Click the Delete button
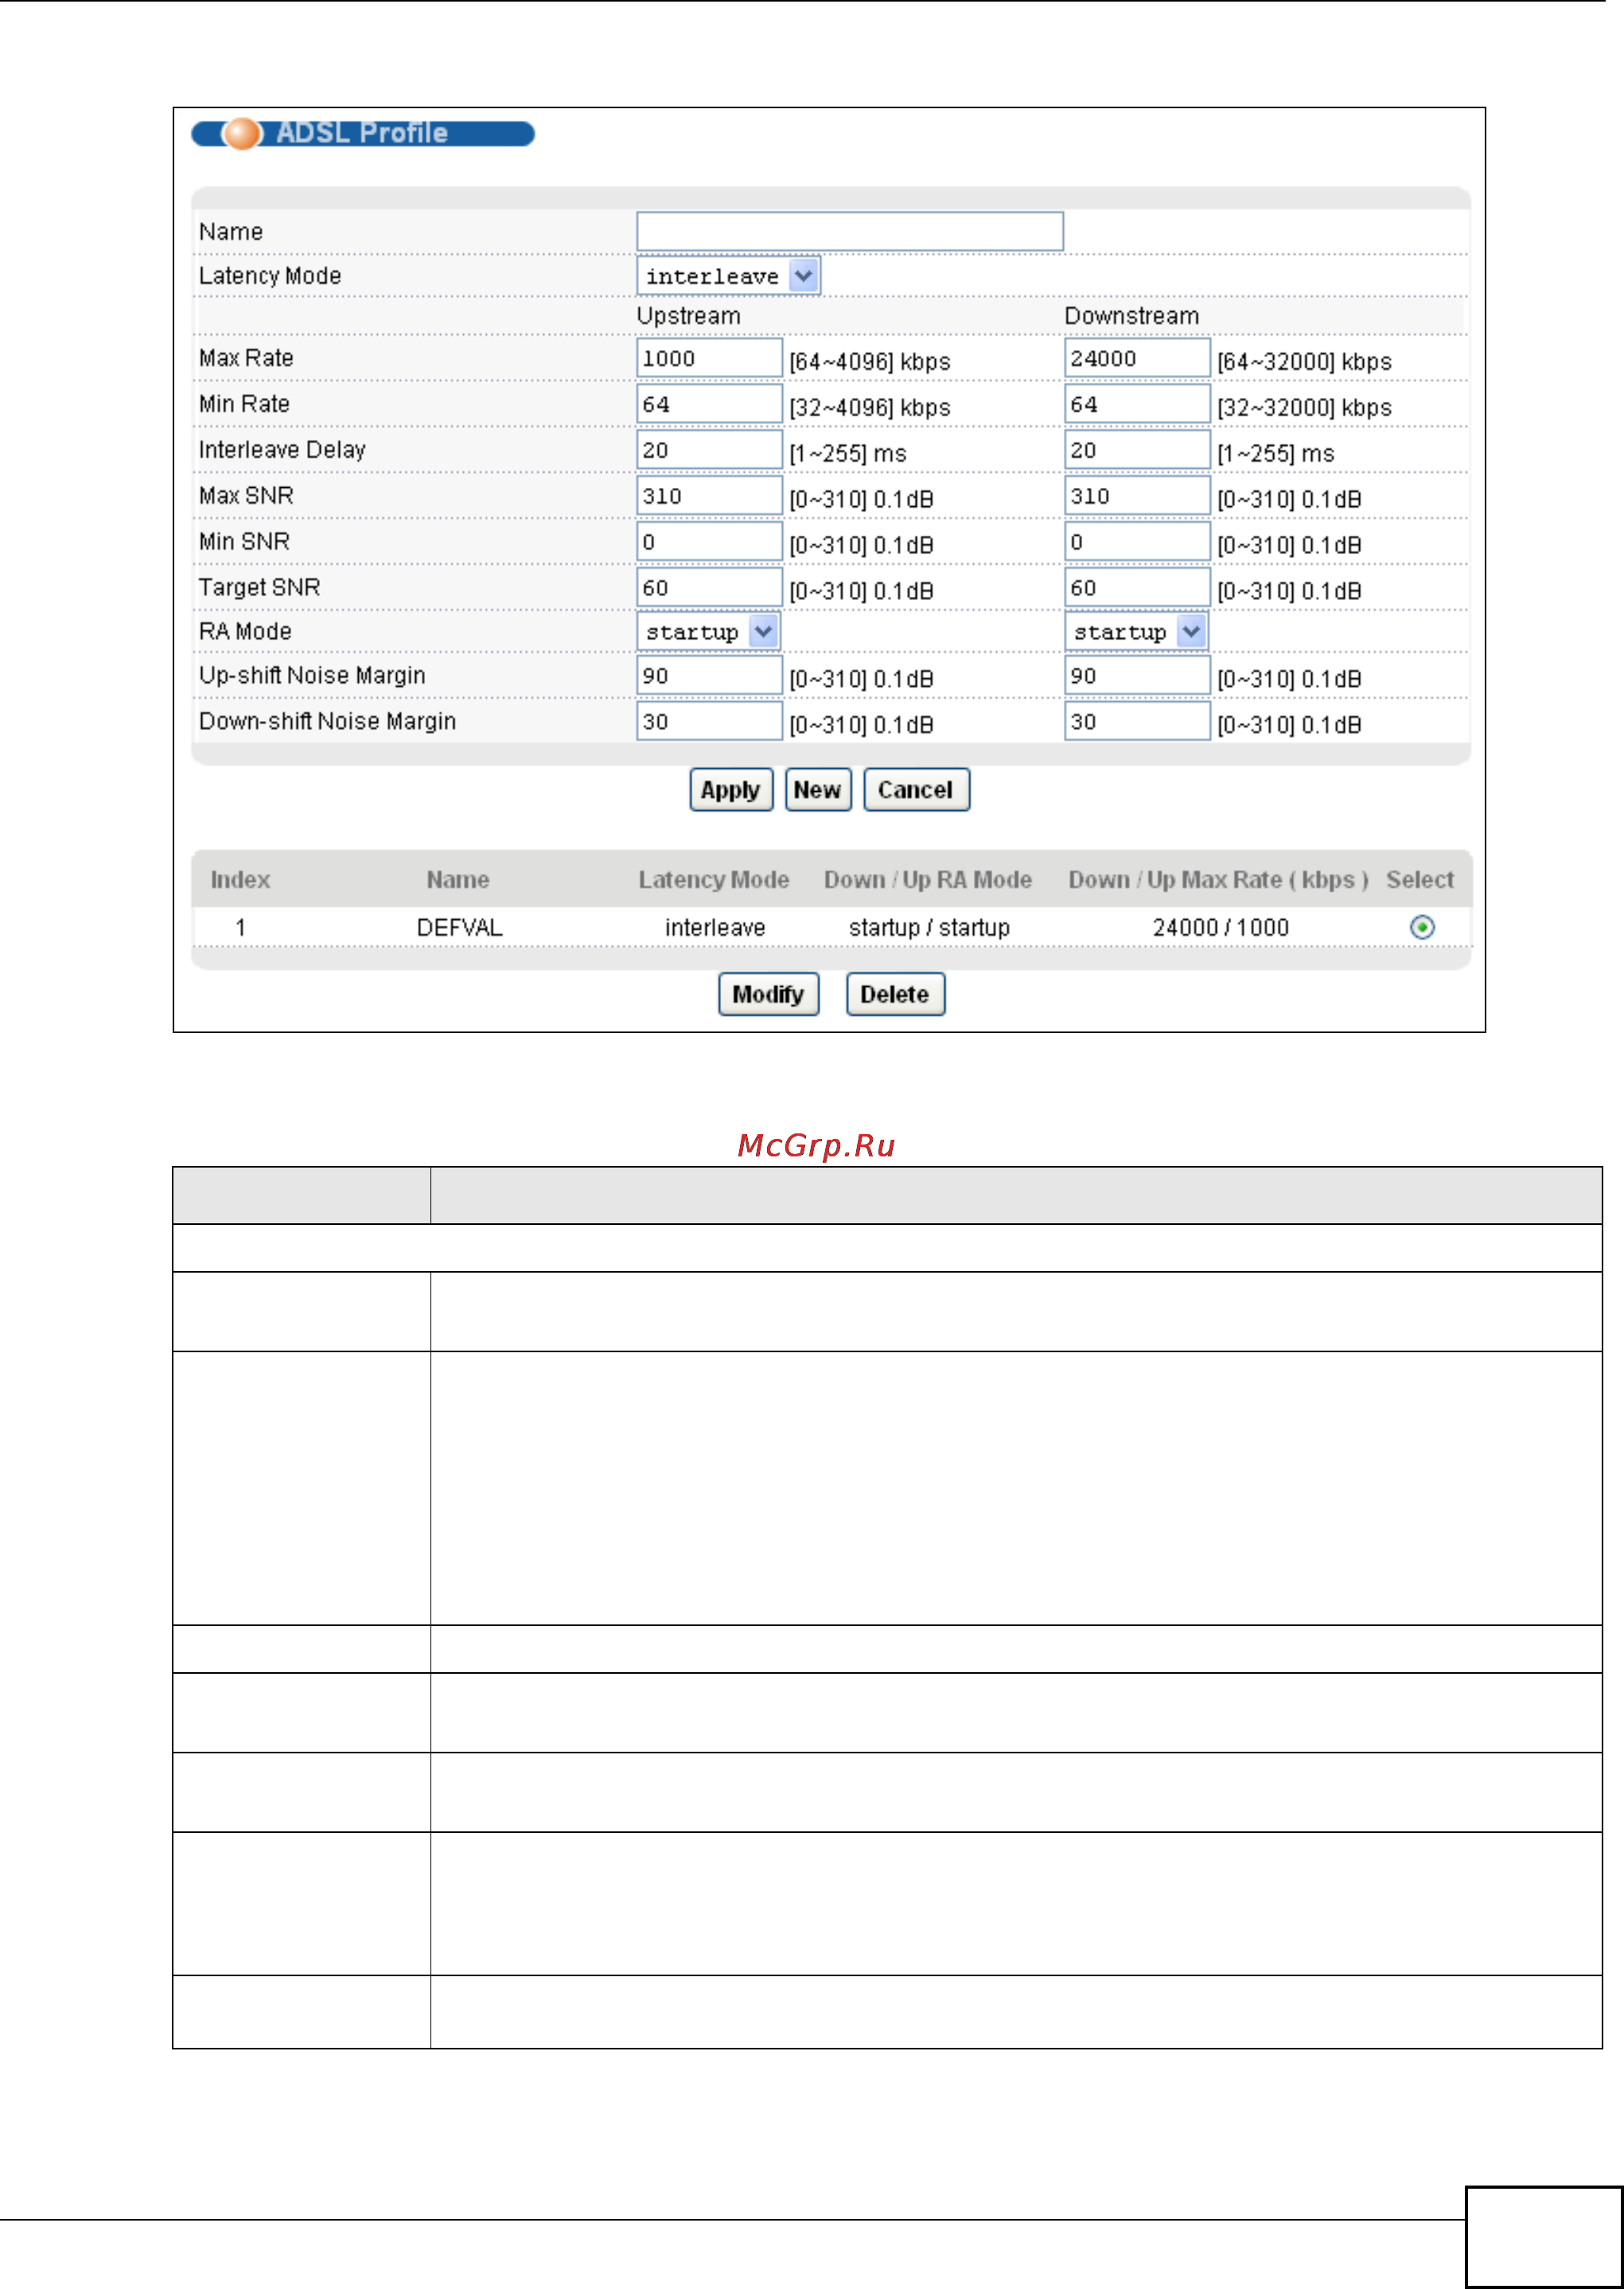Image resolution: width=1624 pixels, height=2289 pixels. tap(894, 994)
